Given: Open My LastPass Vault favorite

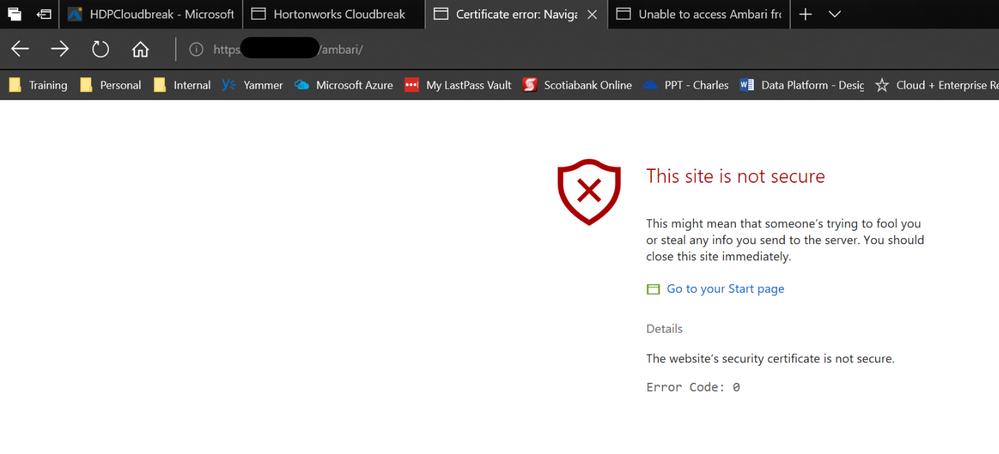Looking at the screenshot, I should (x=458, y=85).
